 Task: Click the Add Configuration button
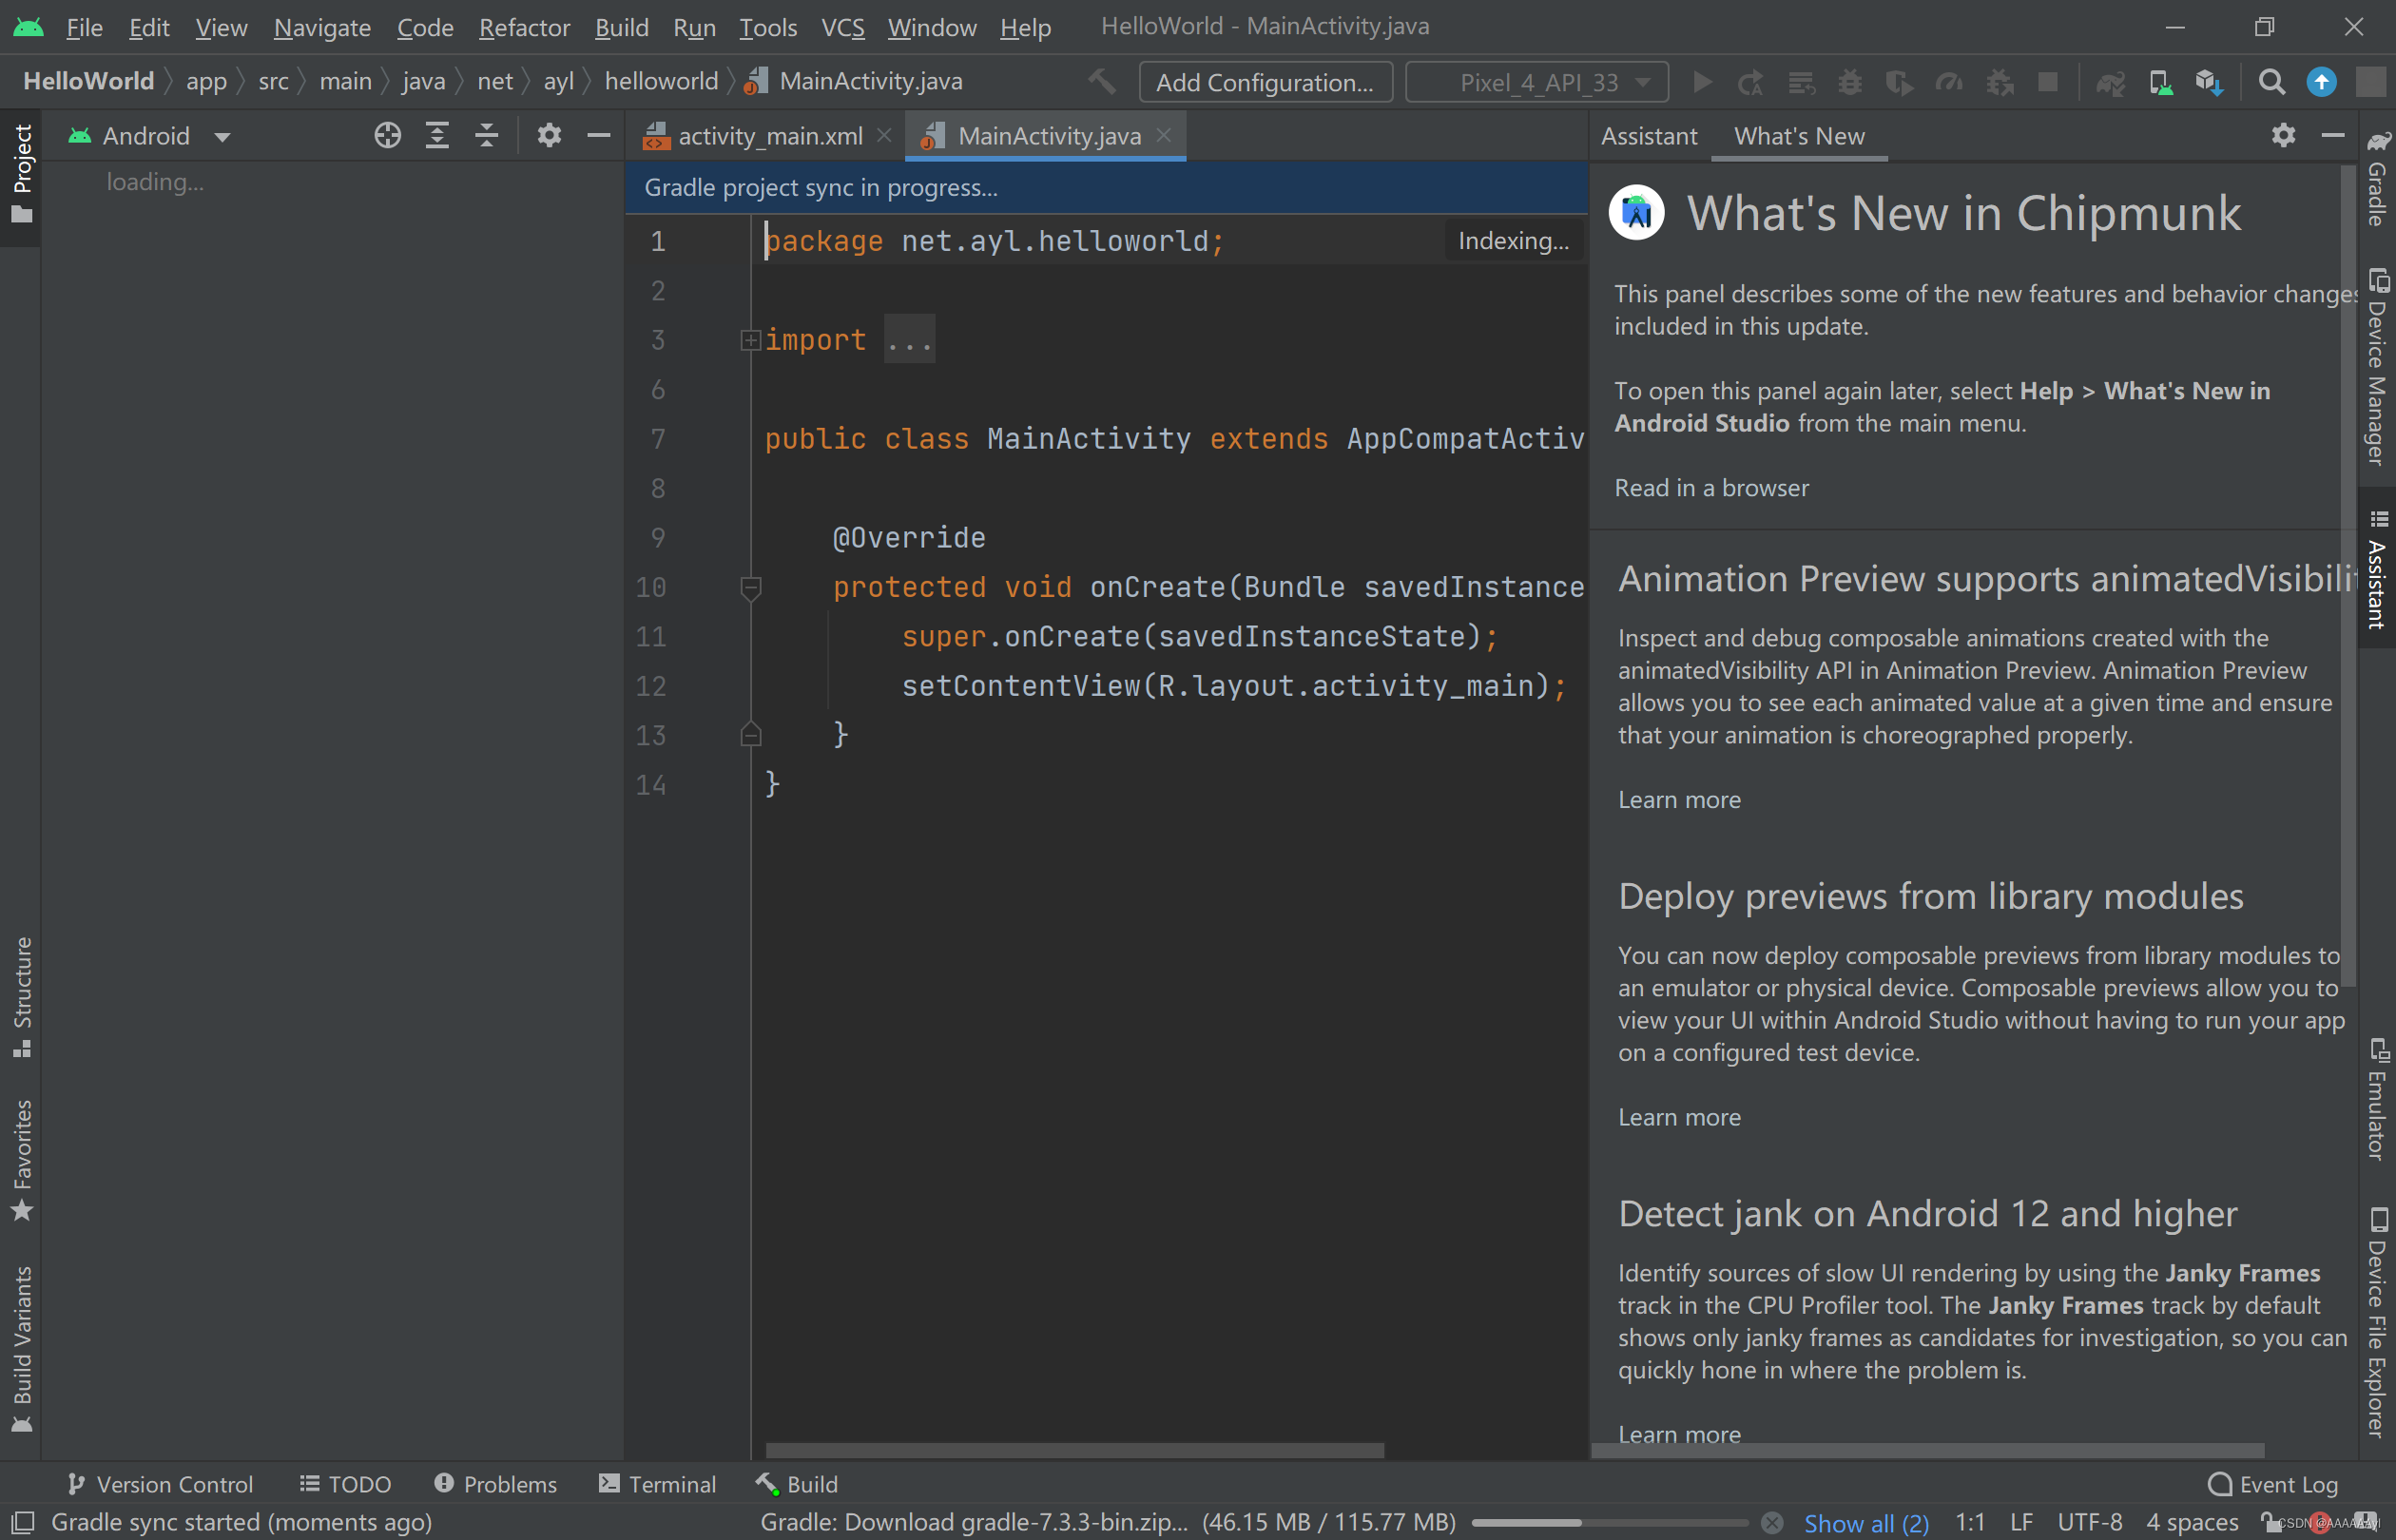point(1265,82)
